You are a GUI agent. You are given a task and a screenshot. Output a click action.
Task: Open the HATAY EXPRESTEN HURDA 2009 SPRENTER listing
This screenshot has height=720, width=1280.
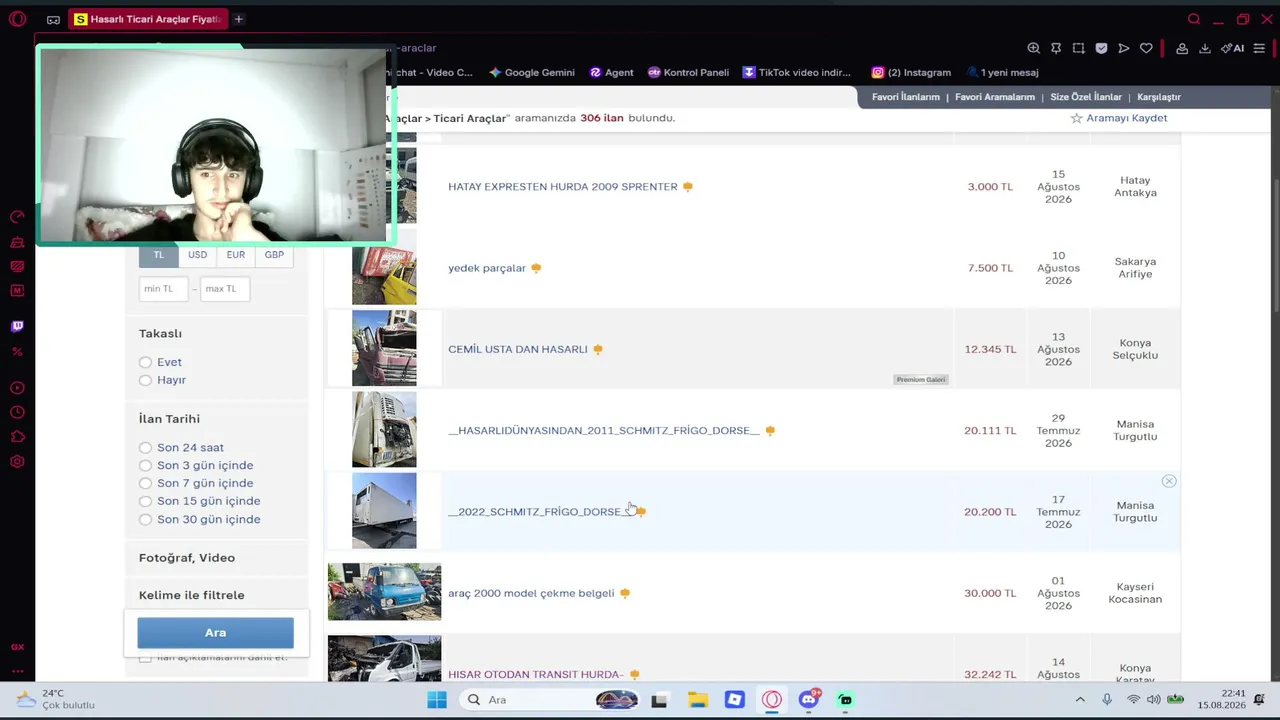[563, 187]
